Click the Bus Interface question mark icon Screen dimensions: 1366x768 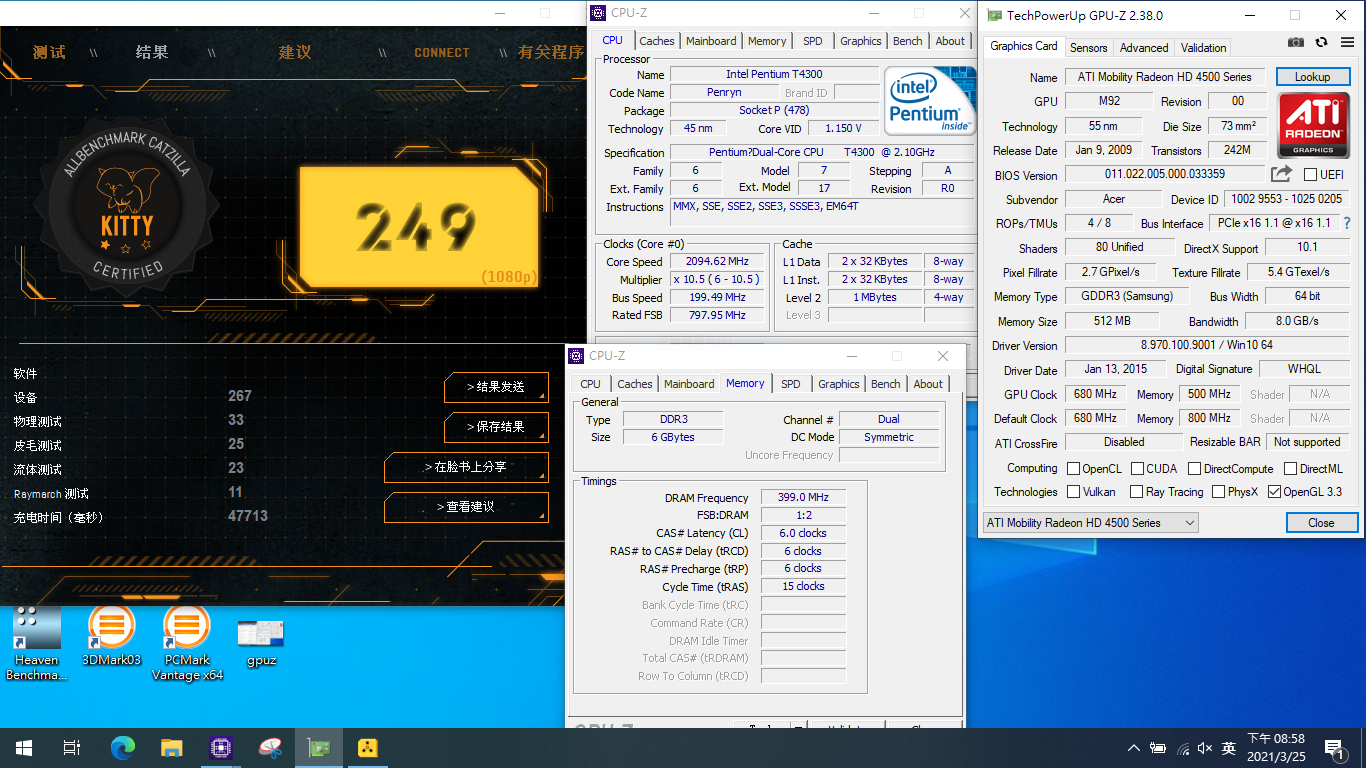(1347, 223)
